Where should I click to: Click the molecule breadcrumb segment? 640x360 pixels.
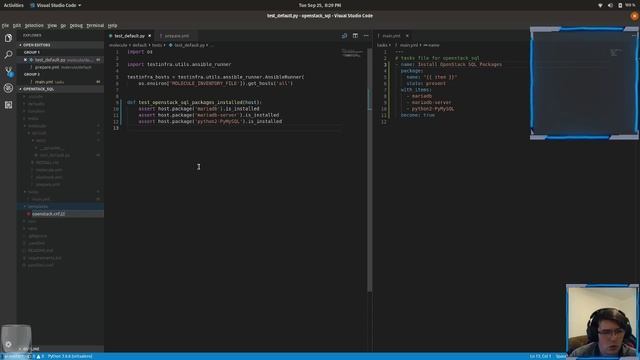(x=118, y=45)
